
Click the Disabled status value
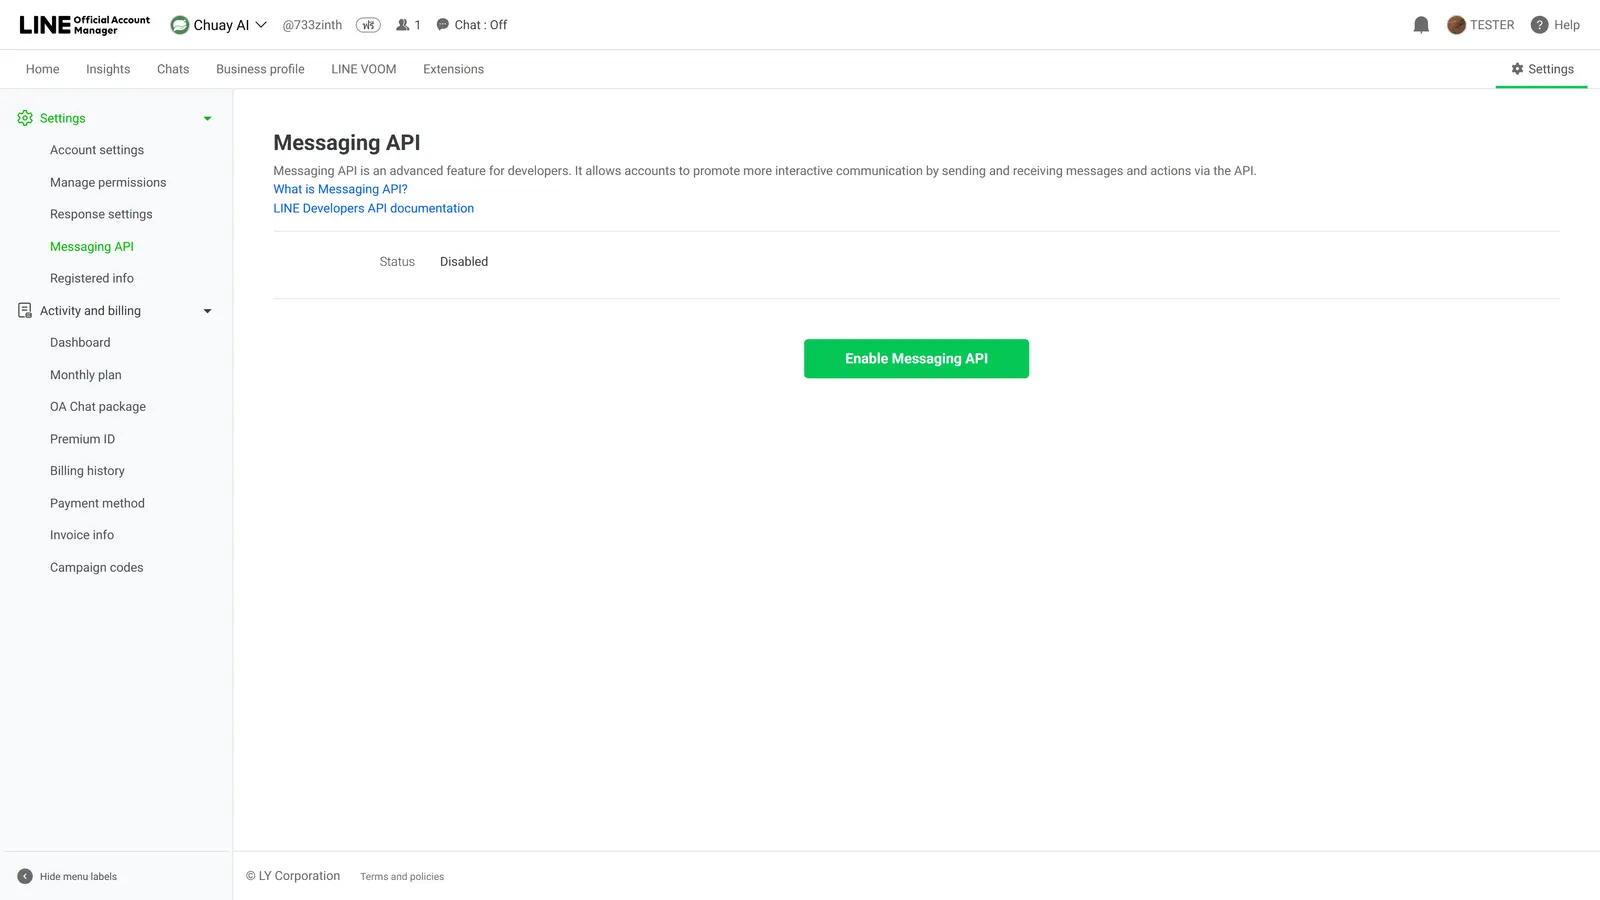[464, 262]
